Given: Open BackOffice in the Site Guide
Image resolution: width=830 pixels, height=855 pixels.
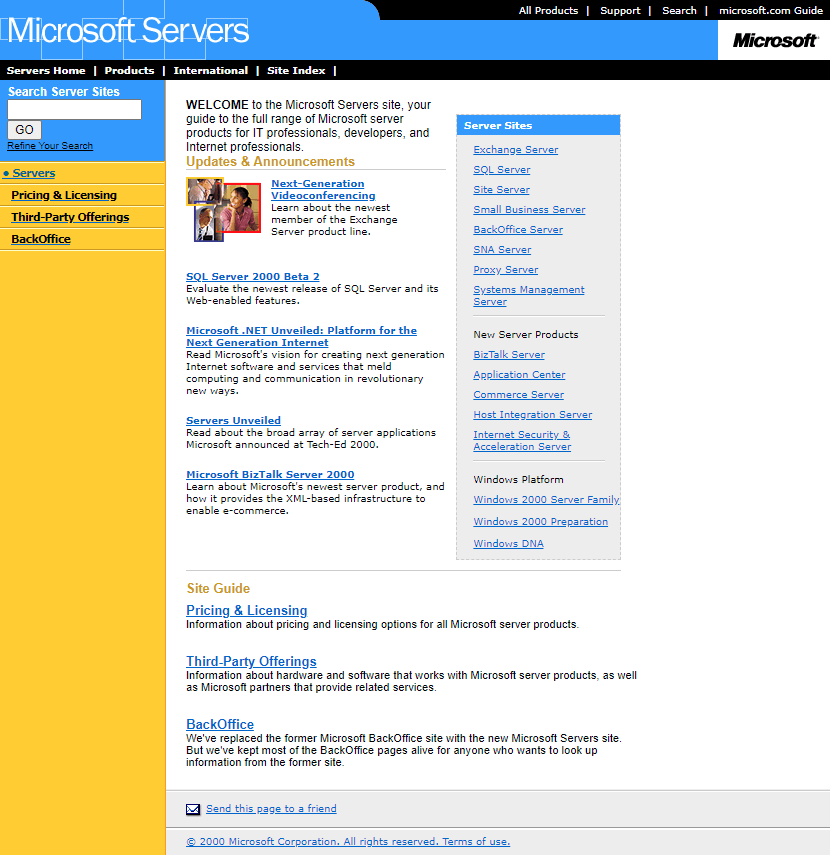Looking at the screenshot, I should (220, 724).
